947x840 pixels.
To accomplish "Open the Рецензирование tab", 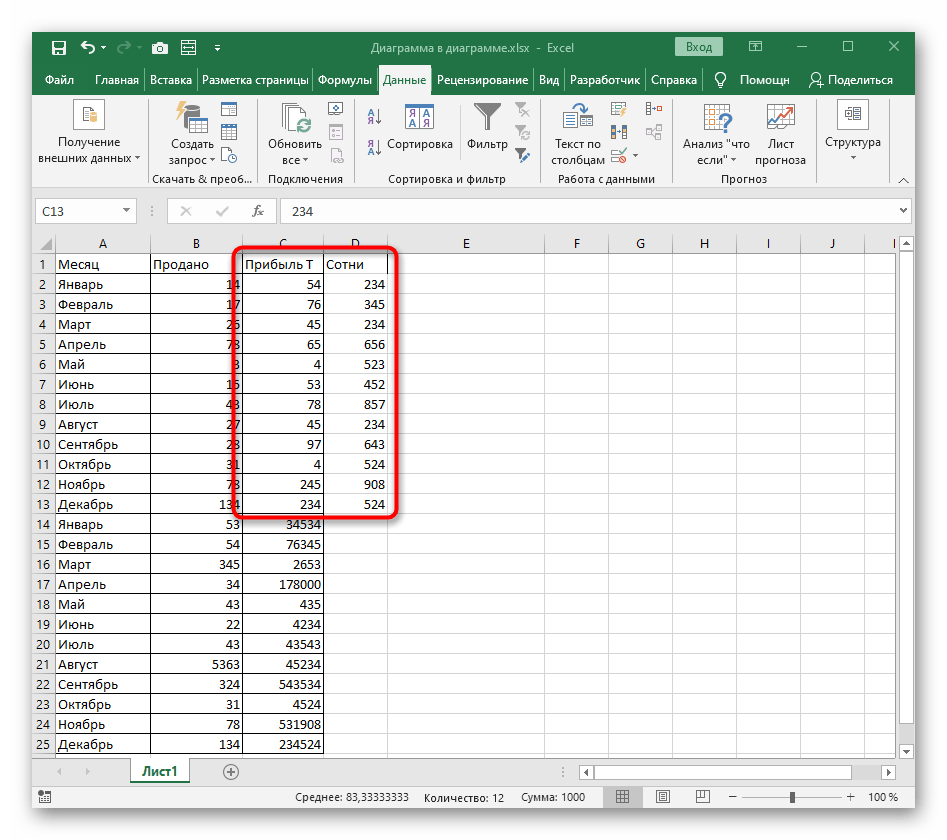I will click(483, 80).
